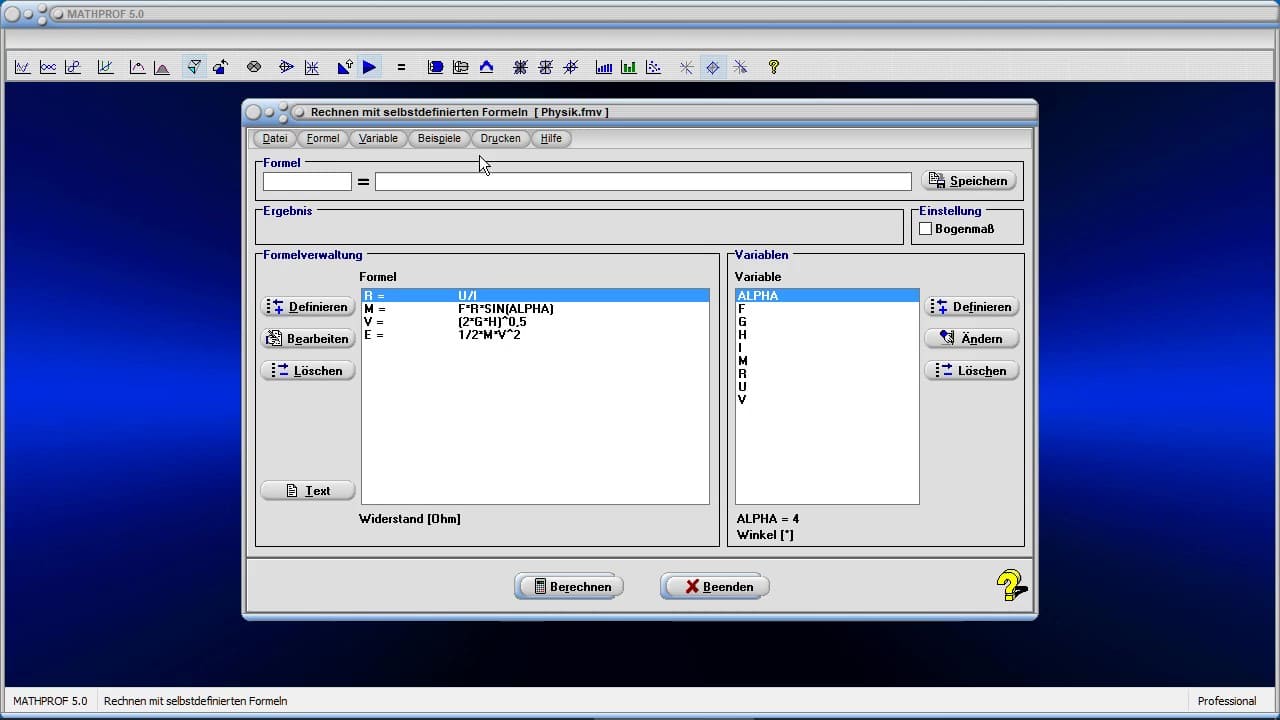This screenshot has height=720, width=1280.
Task: Click the green bar chart toolbar icon
Action: (628, 68)
